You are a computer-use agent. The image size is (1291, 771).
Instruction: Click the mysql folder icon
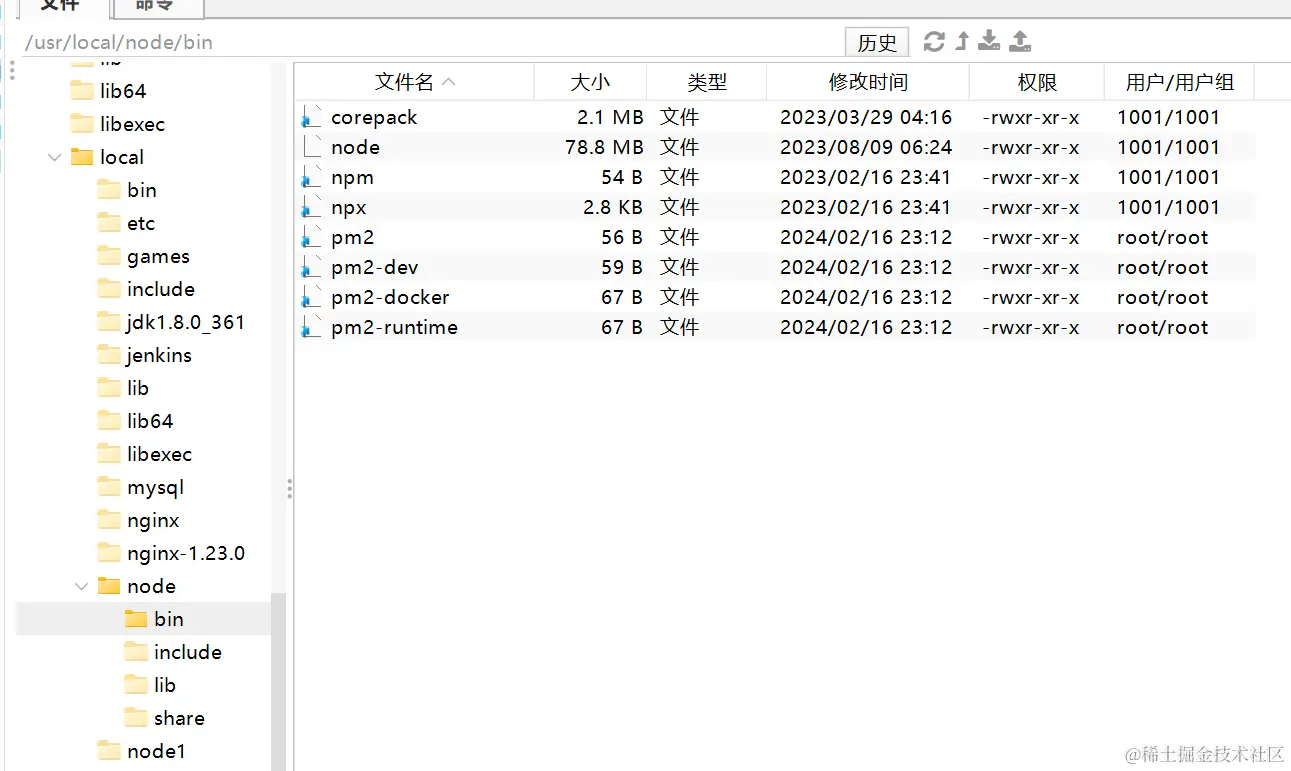[x=109, y=487]
